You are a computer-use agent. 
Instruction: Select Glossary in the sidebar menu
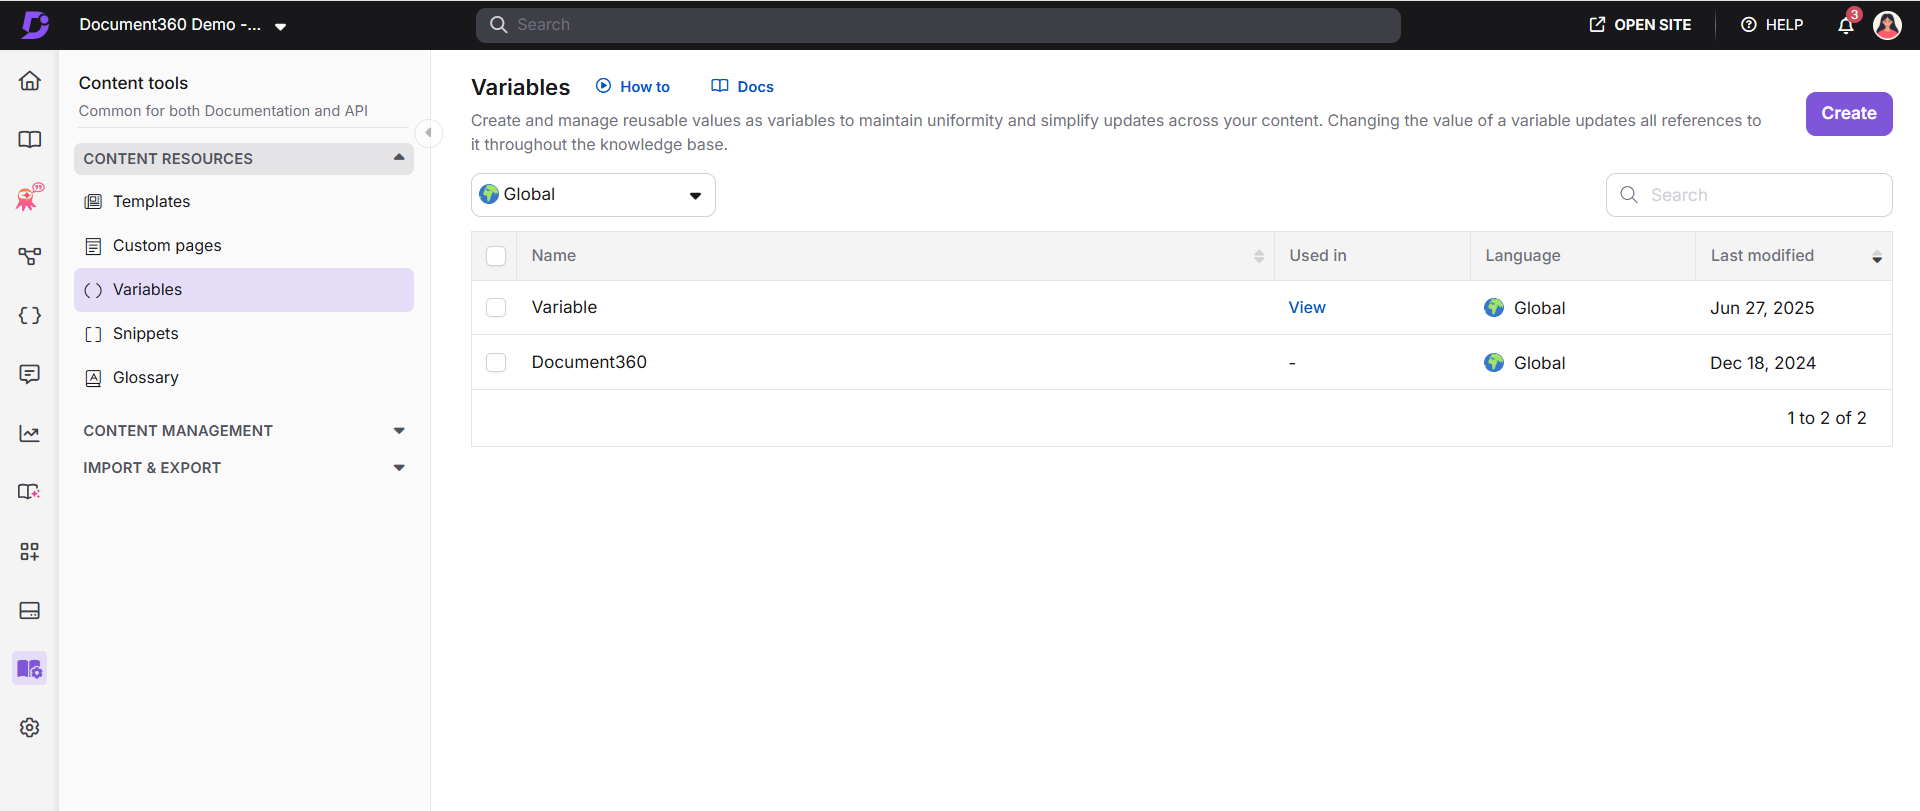[x=244, y=378]
